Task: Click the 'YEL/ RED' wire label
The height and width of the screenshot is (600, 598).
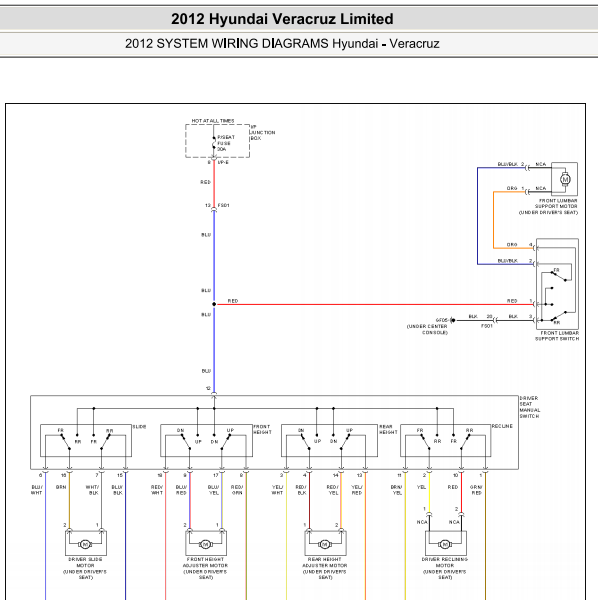Action: [357, 490]
